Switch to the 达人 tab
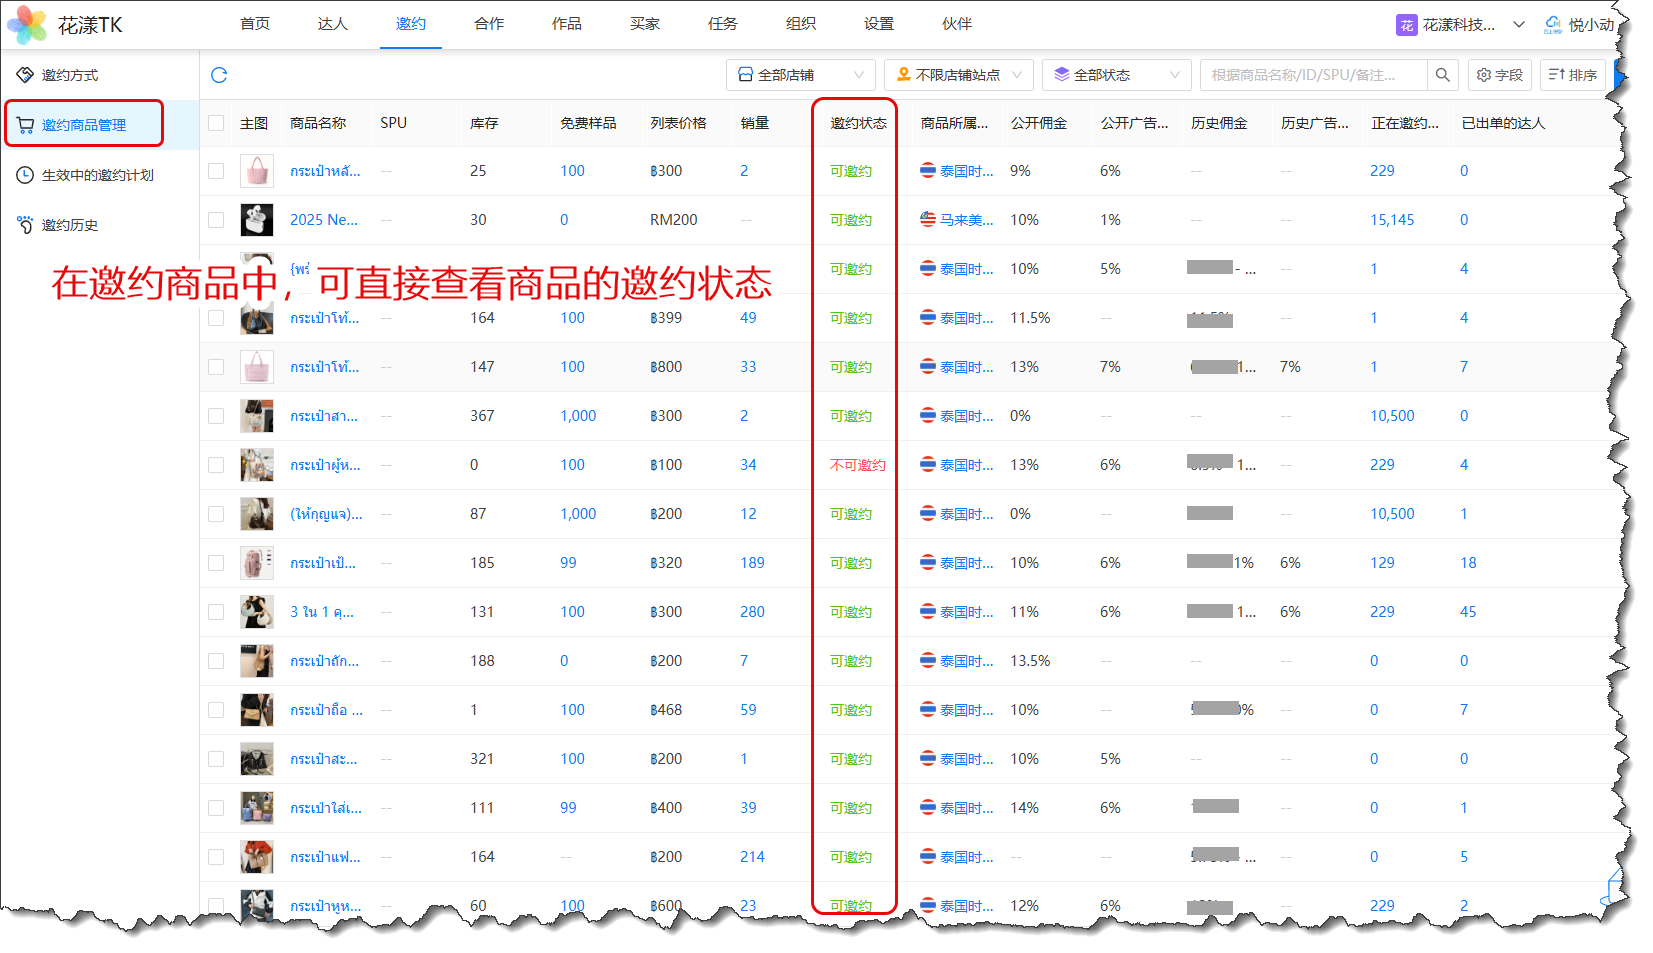This screenshot has height=953, width=1653. (x=333, y=24)
